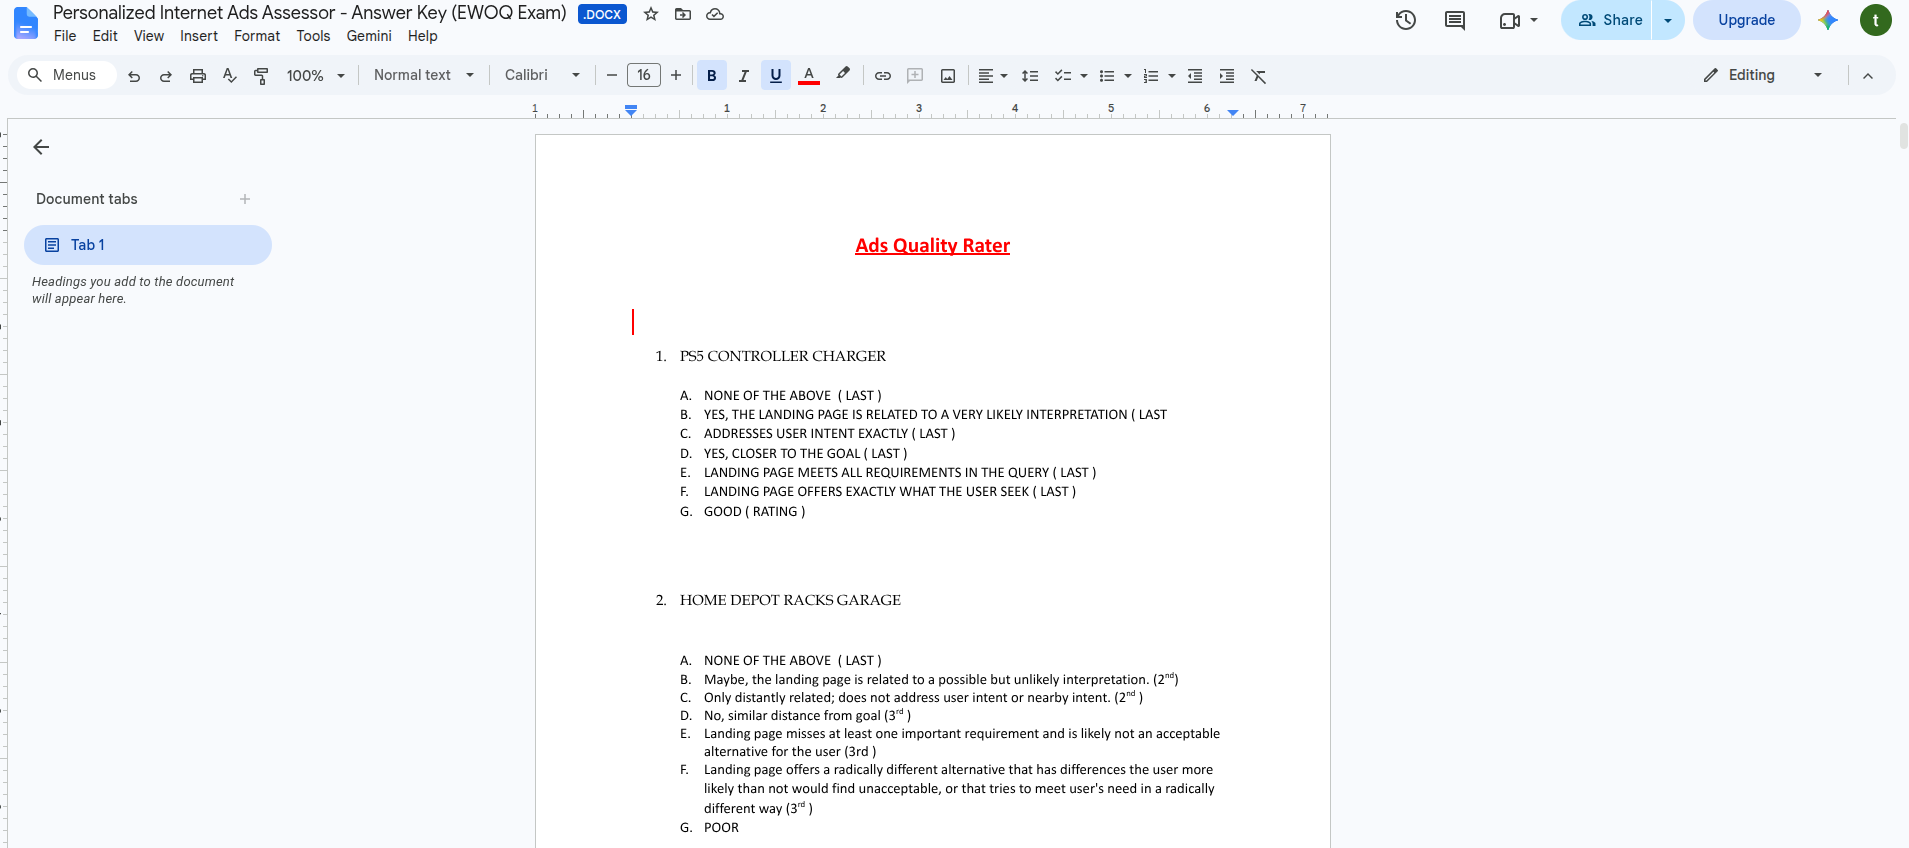1909x848 pixels.
Task: Open Calibri font dropdown
Action: click(x=543, y=75)
